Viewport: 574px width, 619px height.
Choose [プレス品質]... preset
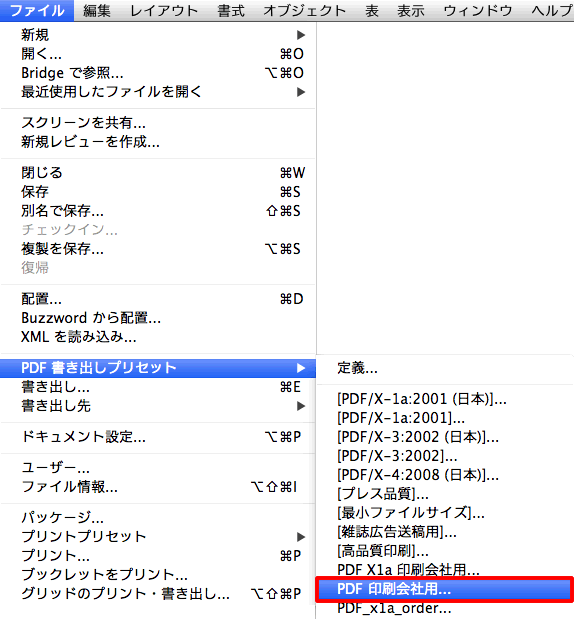pyautogui.click(x=445, y=494)
